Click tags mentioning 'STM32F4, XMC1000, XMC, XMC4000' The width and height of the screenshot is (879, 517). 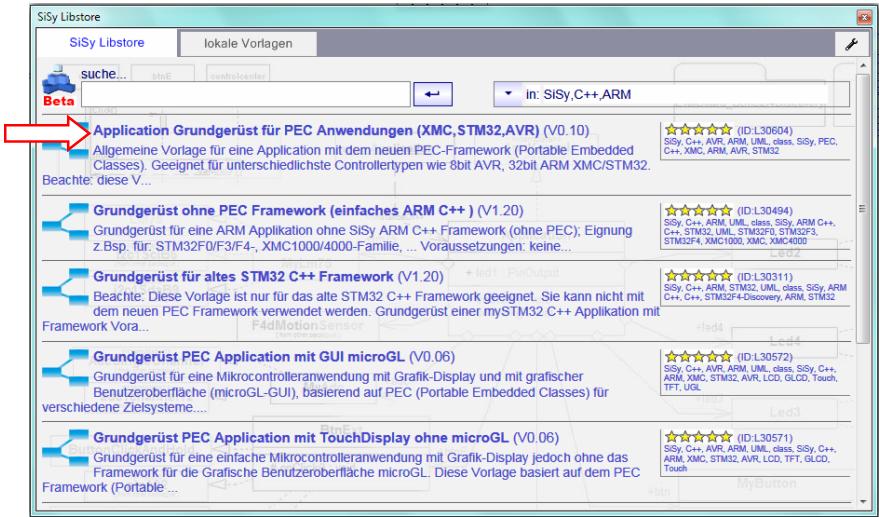750,232
